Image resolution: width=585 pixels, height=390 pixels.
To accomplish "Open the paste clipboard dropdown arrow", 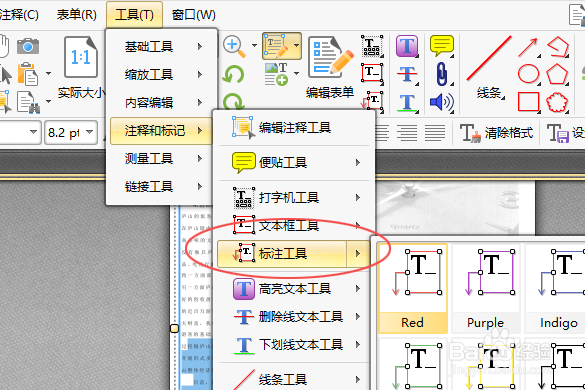I will [x=49, y=73].
